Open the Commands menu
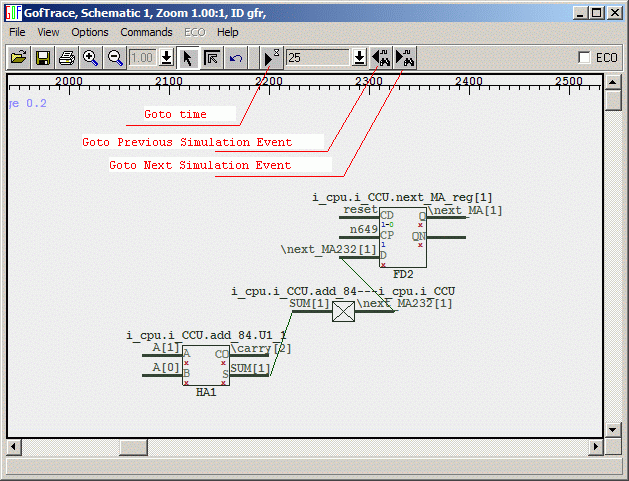 pyautogui.click(x=146, y=32)
